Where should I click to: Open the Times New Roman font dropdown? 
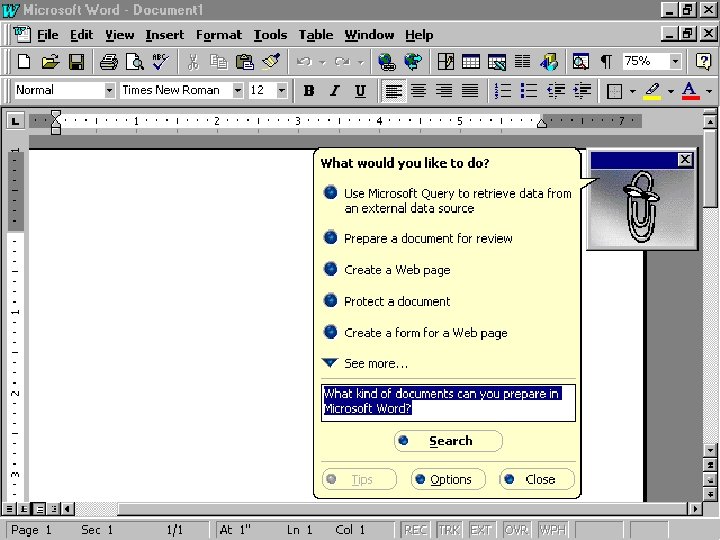237,90
